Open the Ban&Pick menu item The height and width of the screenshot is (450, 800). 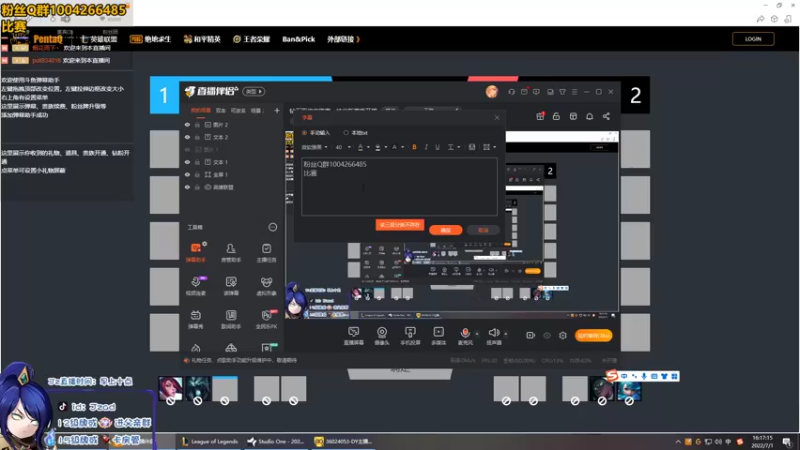pyautogui.click(x=298, y=39)
